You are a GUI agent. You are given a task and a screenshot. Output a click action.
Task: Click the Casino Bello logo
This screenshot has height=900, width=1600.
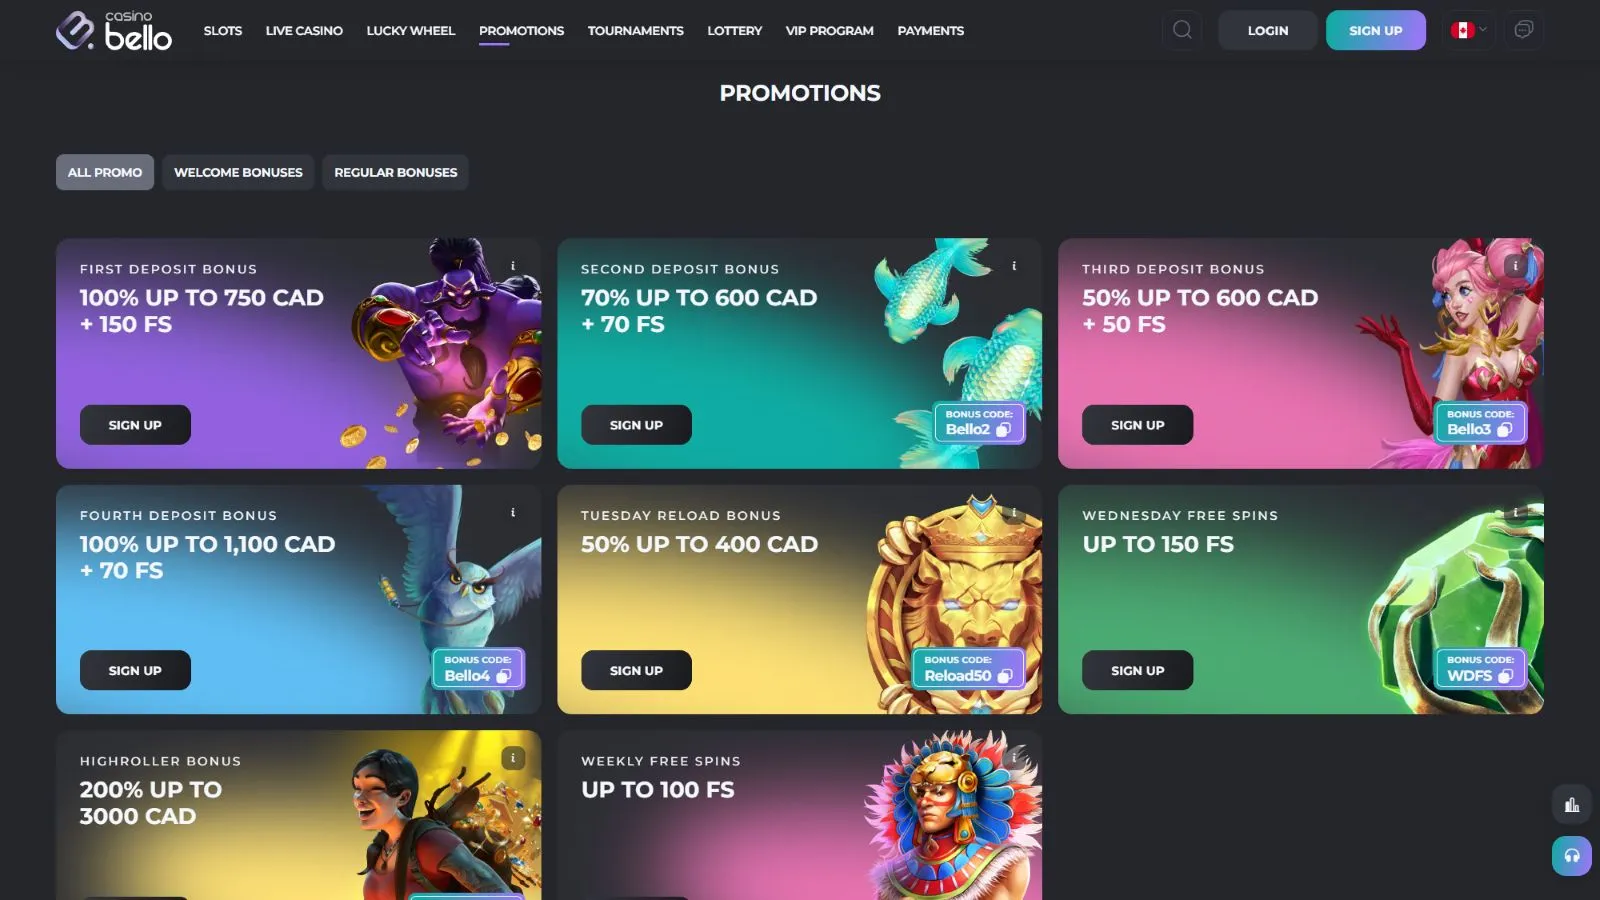pos(114,30)
